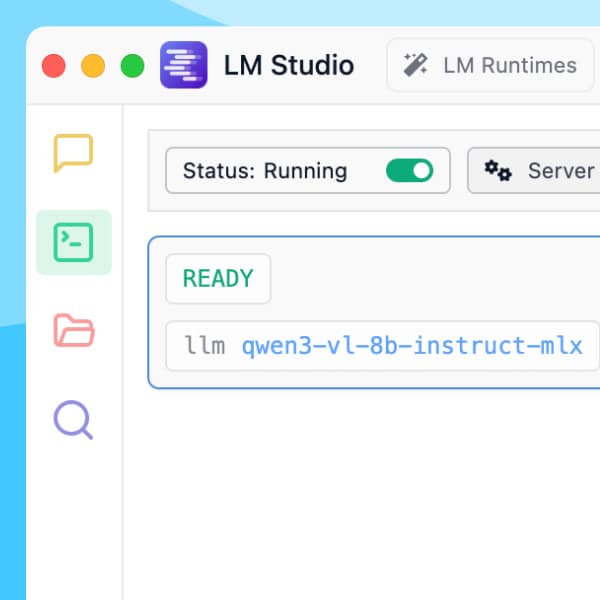The image size is (600, 600).
Task: Toggle the server Status switch off
Action: pyautogui.click(x=409, y=171)
